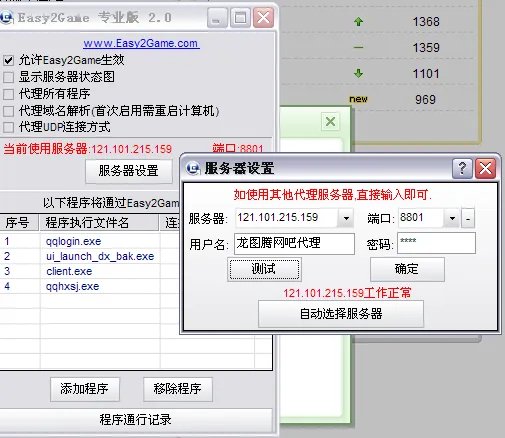Close the green popup behind with its X
This screenshot has height=438, width=505.
(x=330, y=122)
